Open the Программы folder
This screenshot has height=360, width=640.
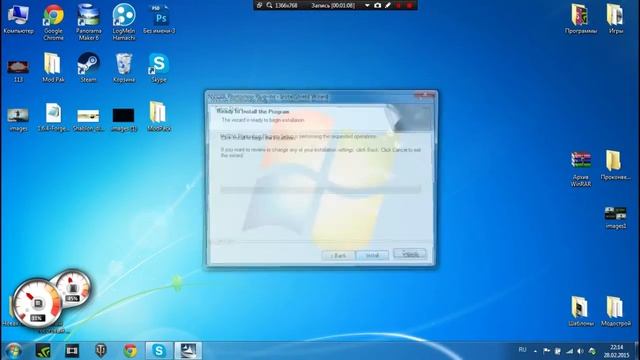pos(580,19)
